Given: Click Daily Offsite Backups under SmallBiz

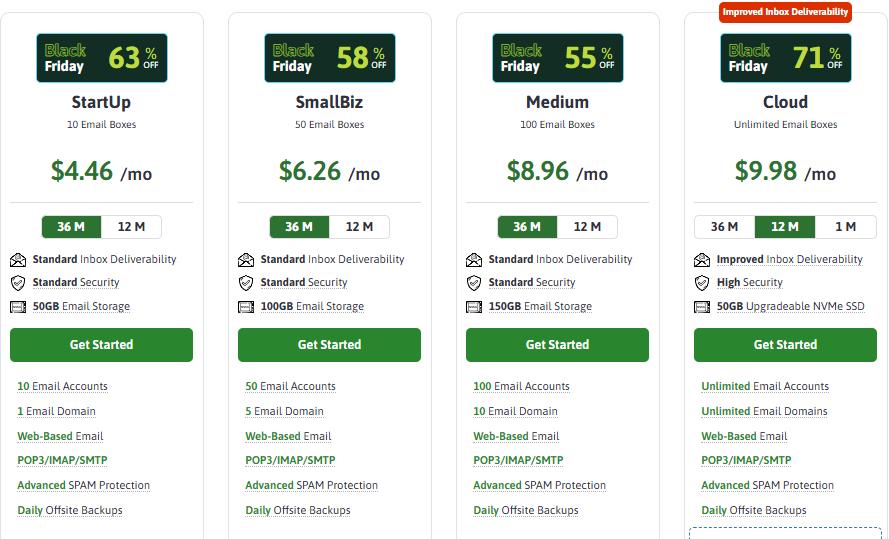Looking at the screenshot, I should coord(298,510).
